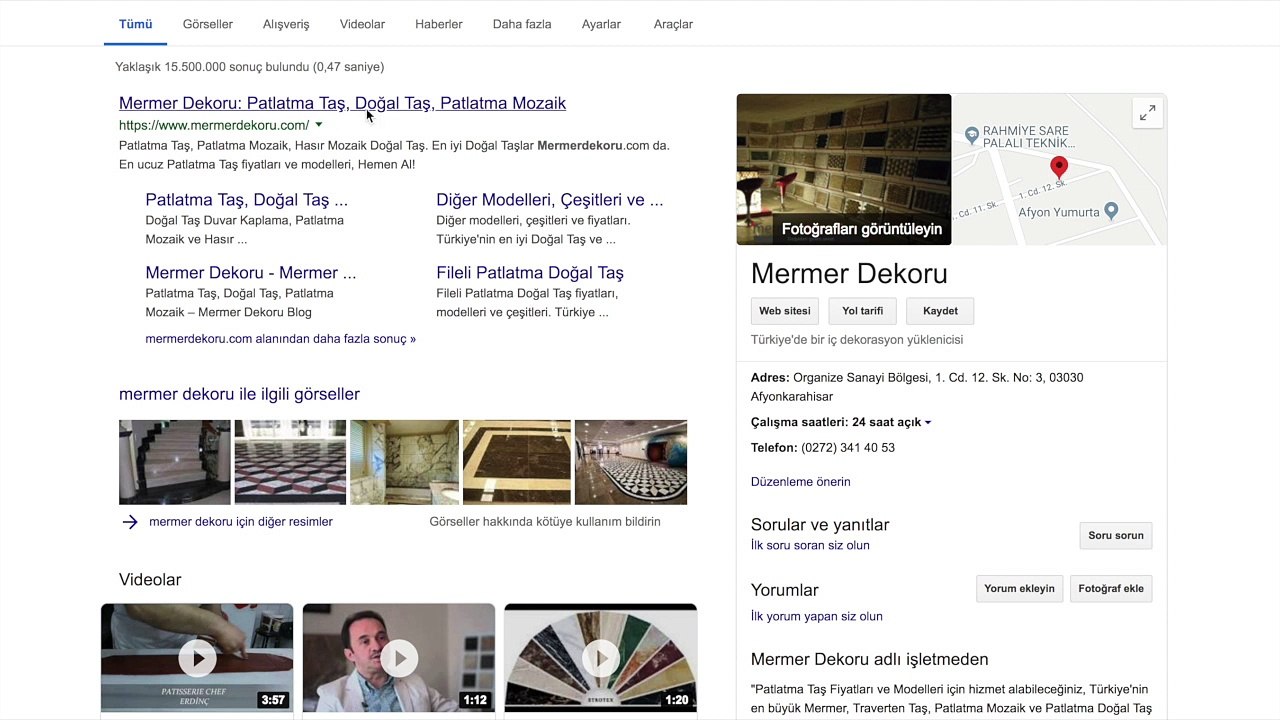Click the Soru sorun button

pos(1116,536)
